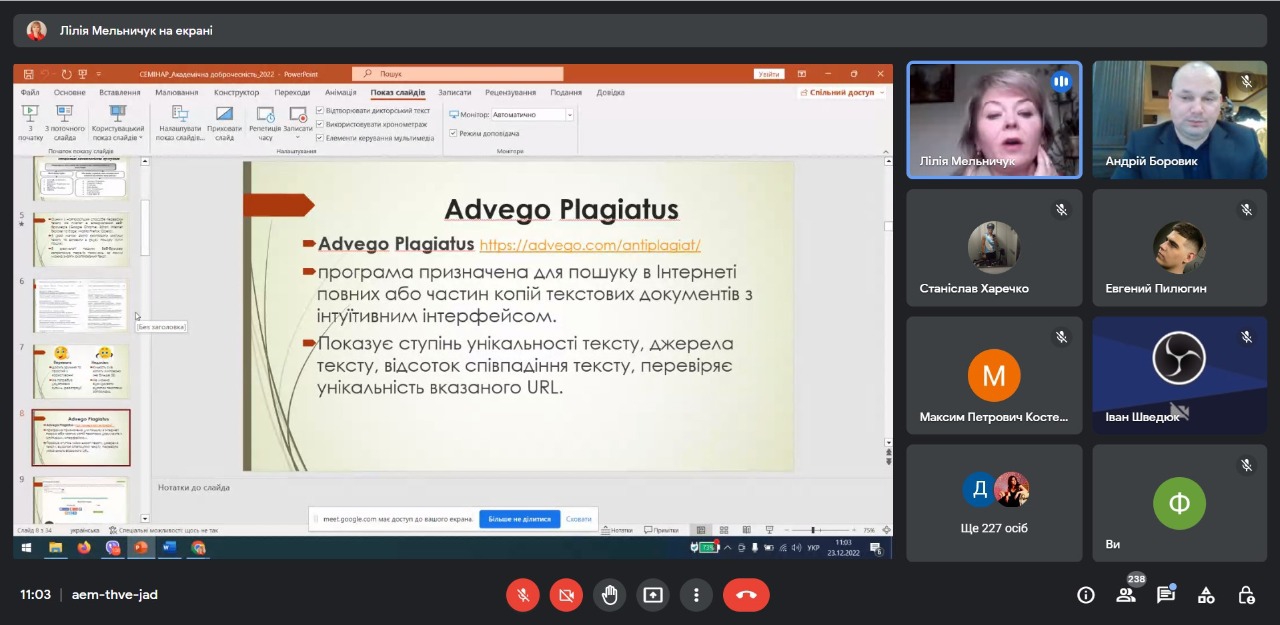
Task: Show hidden system tray icons
Action: 728,548
